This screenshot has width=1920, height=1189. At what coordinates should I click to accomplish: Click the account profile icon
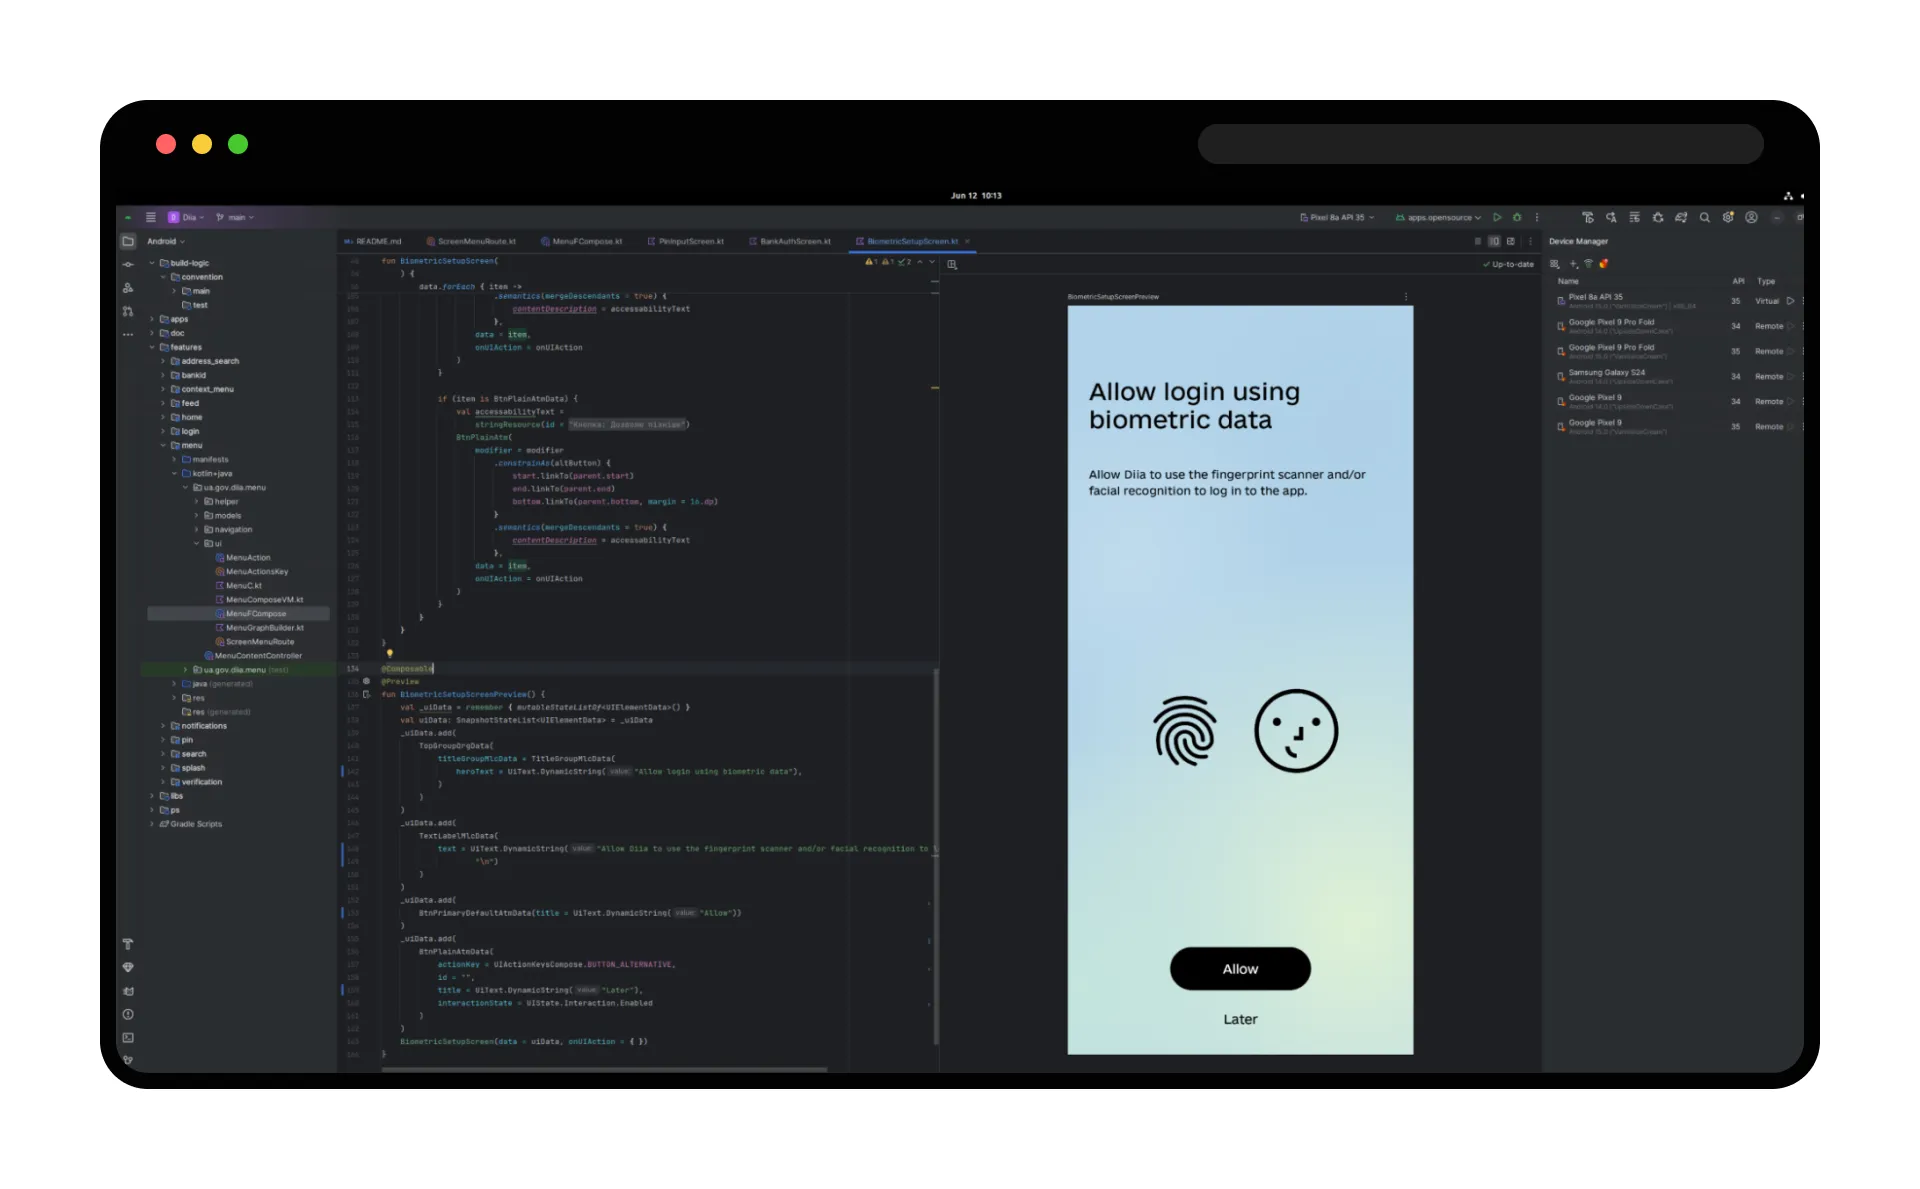click(1751, 217)
